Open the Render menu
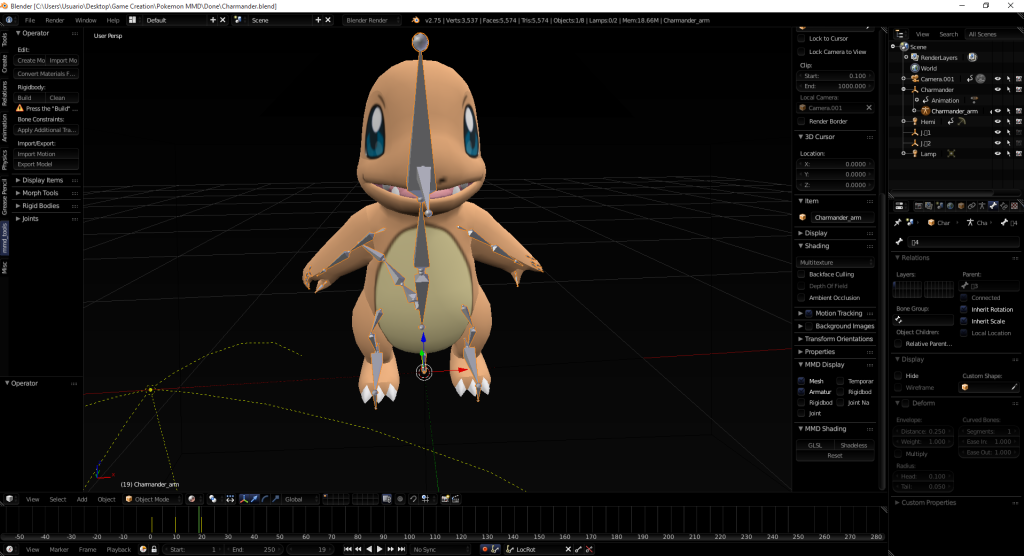1024x556 pixels. [x=55, y=20]
